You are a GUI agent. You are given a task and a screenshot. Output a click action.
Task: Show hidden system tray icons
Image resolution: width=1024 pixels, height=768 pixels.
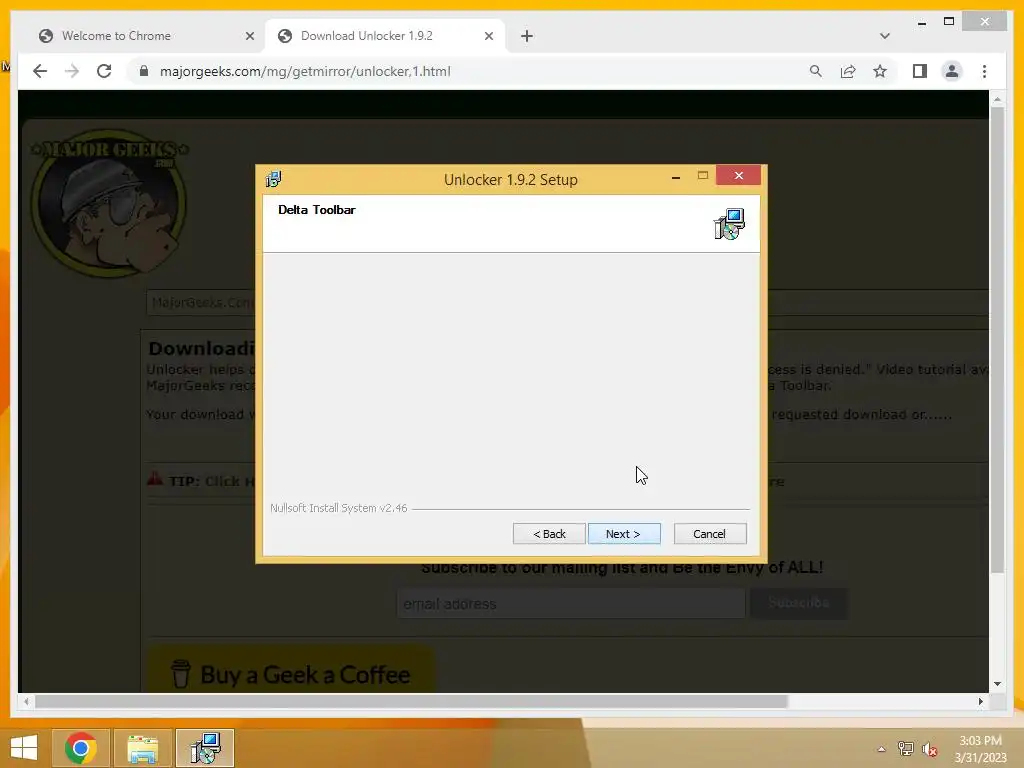point(881,749)
